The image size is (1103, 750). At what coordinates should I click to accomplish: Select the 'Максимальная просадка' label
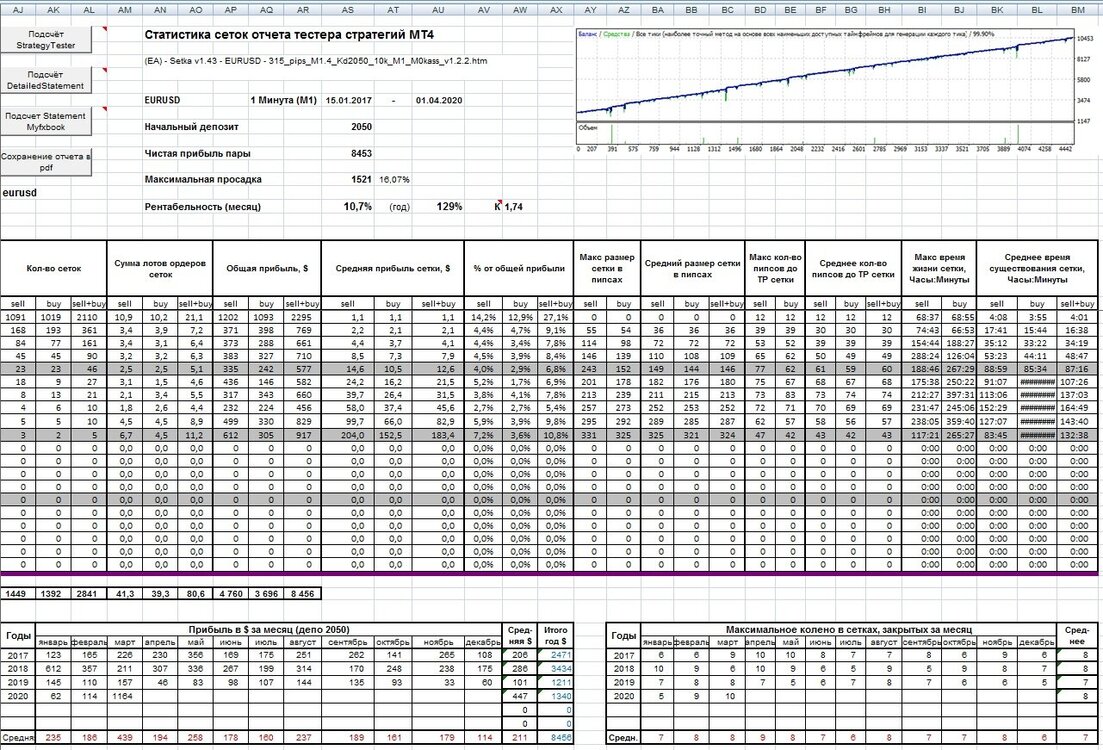tap(203, 179)
